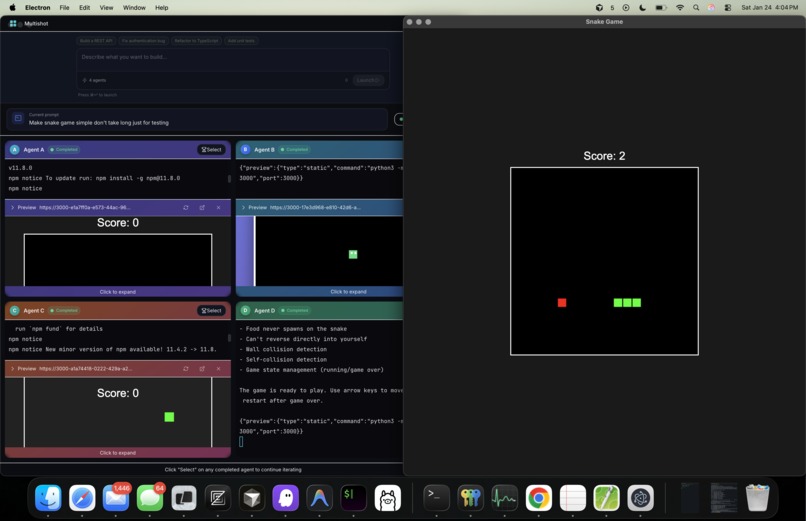This screenshot has height=521, width=806.
Task: Open Agent A preview in external window
Action: click(x=202, y=208)
